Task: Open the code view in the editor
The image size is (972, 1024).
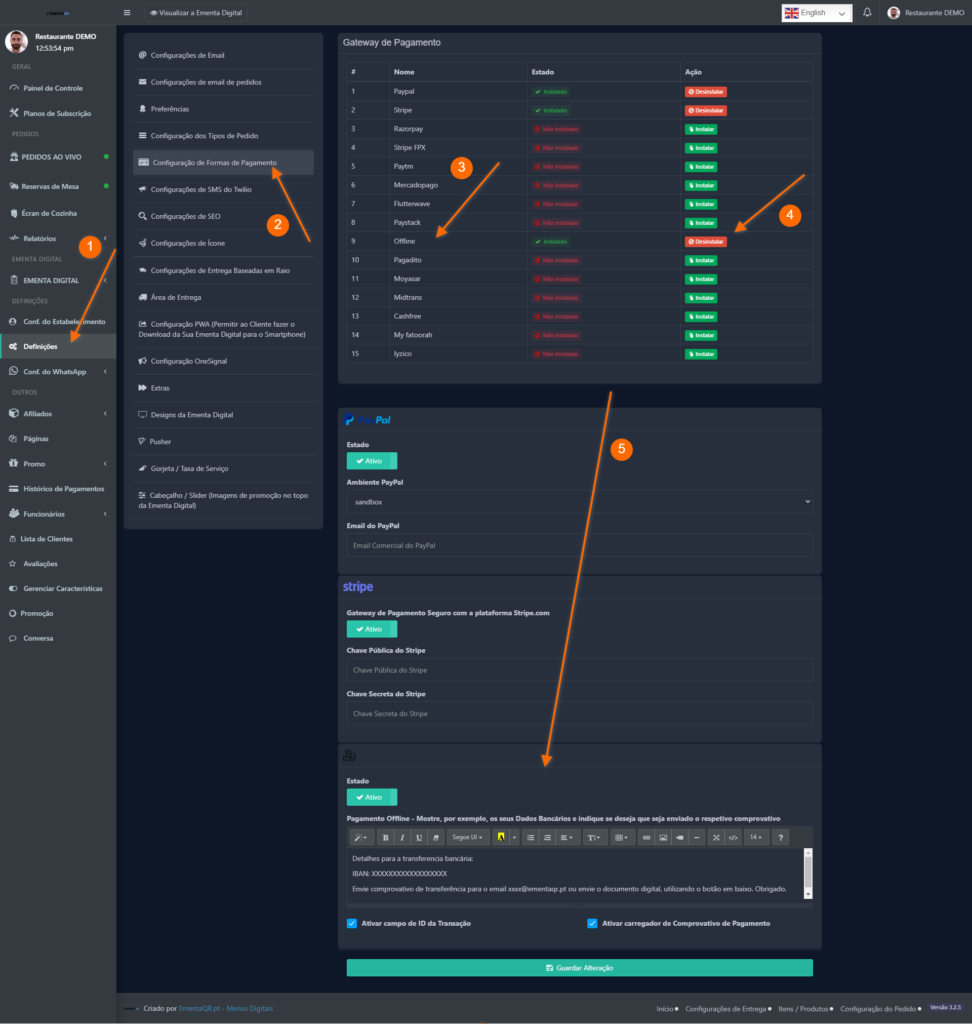Action: [x=732, y=837]
